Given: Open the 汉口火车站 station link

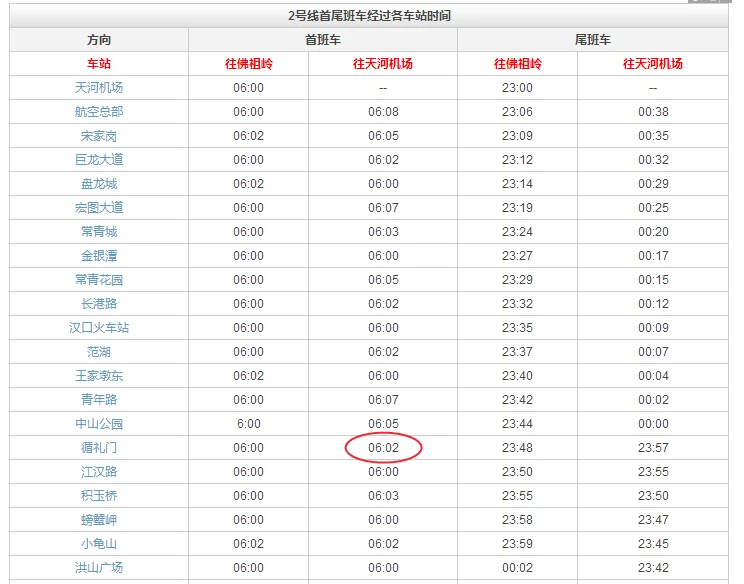Looking at the screenshot, I should (x=99, y=328).
